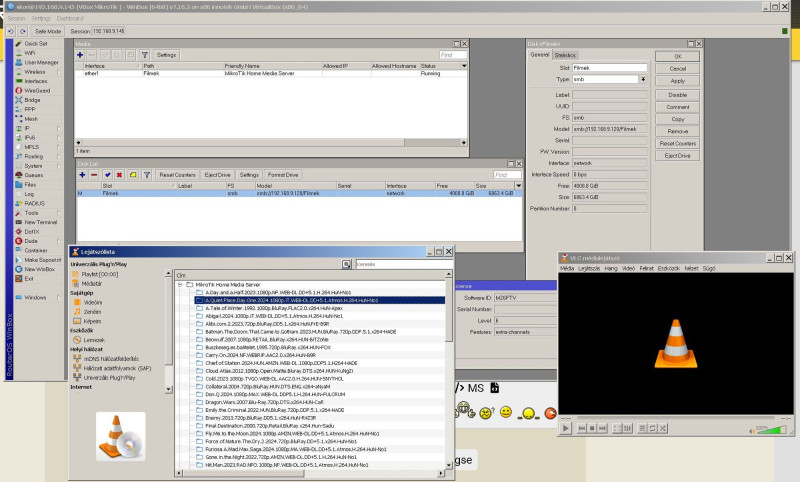Play in VLC media player controls
The height and width of the screenshot is (482, 800).
[x=565, y=428]
